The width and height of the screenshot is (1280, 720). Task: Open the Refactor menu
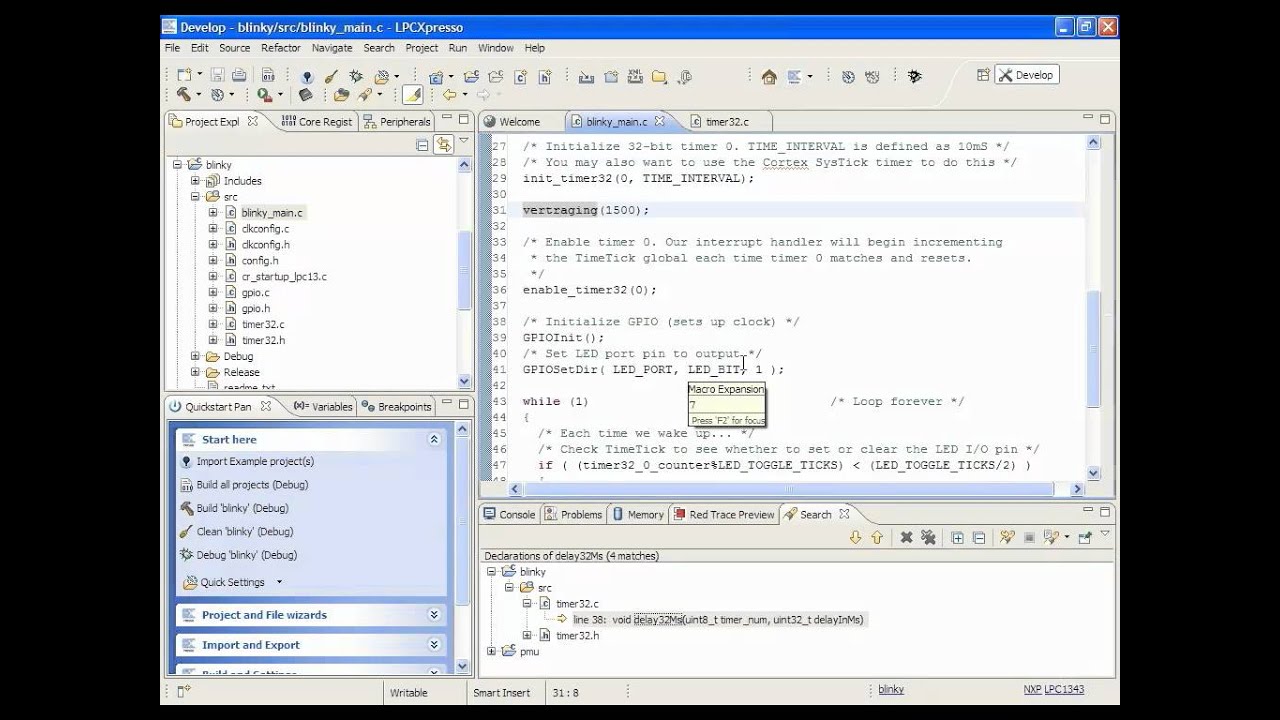(281, 48)
